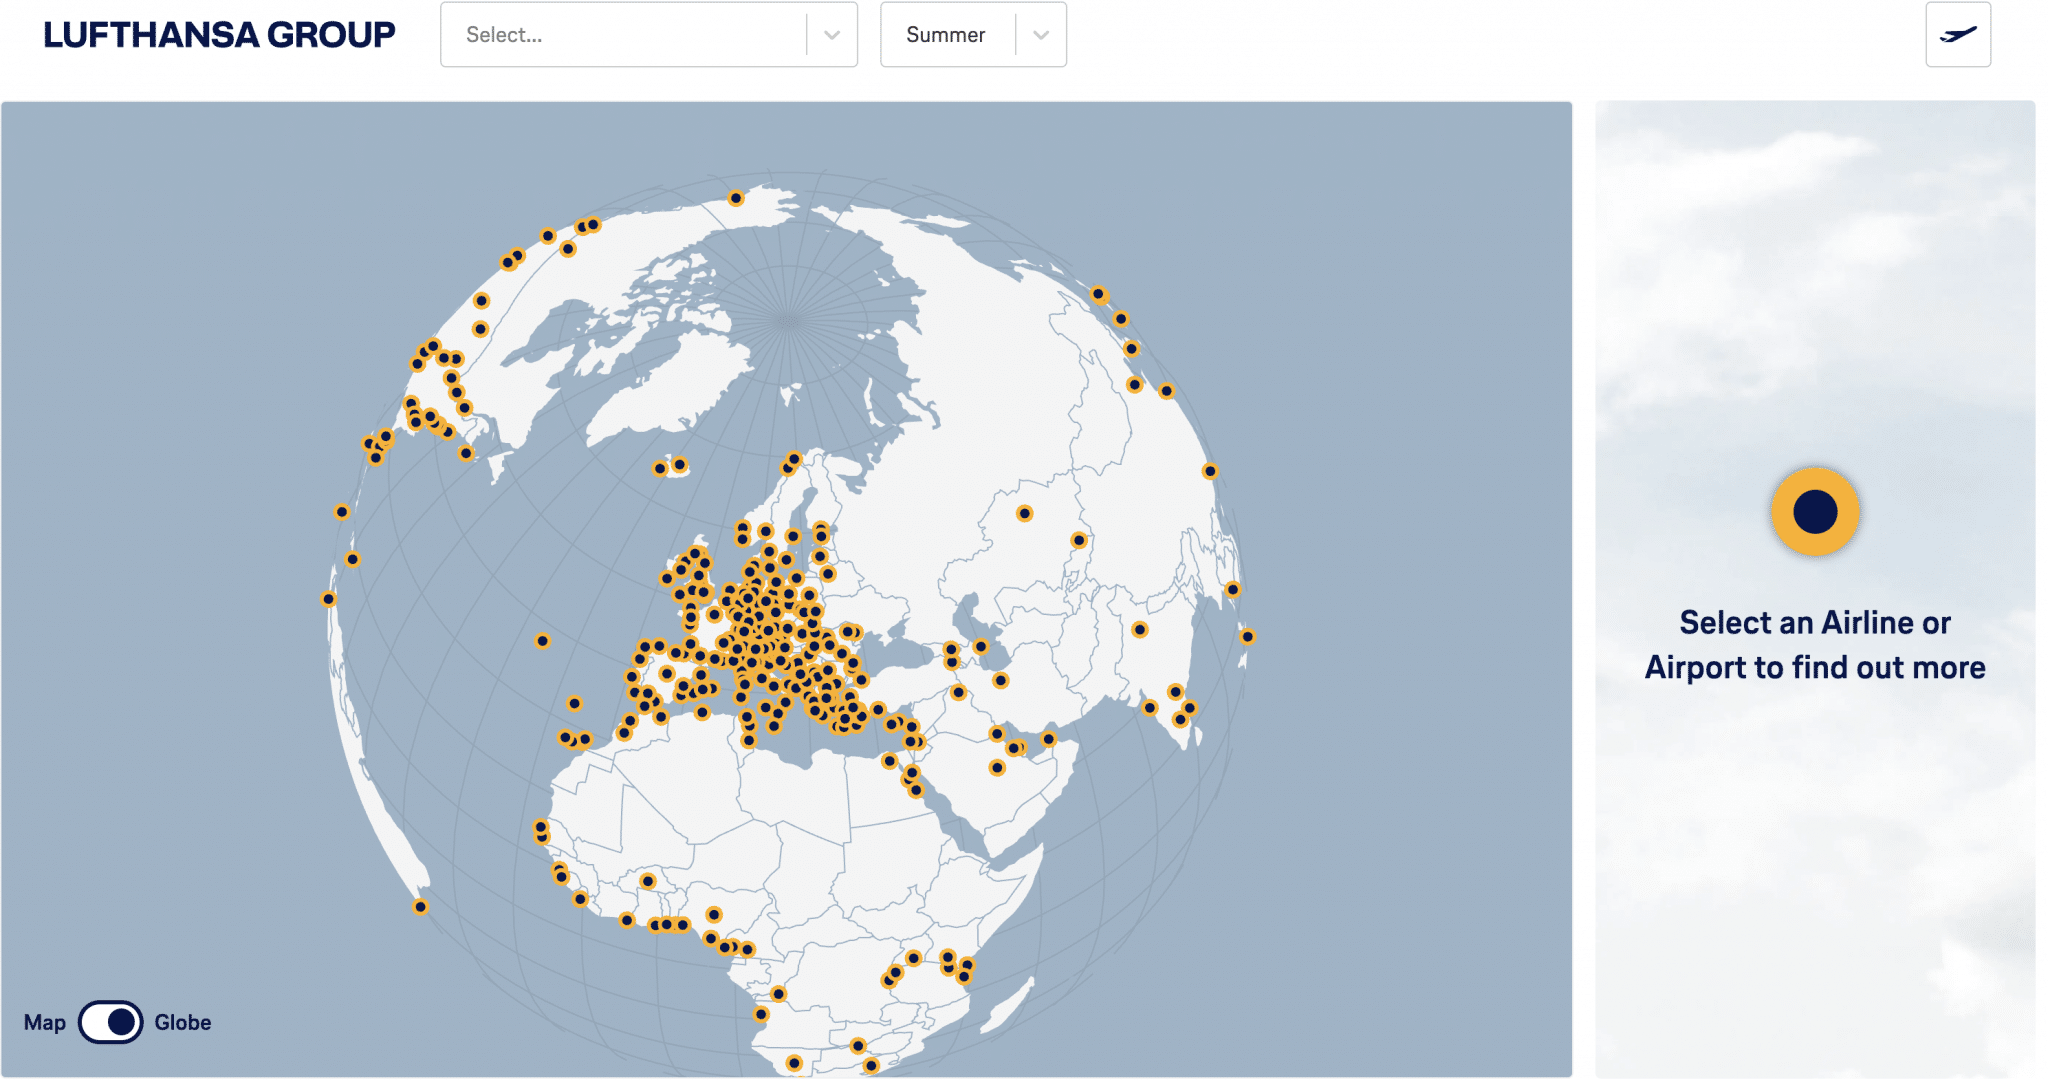This screenshot has height=1080, width=2048.
Task: Click the bottom-most southern Africa airport marker
Action: click(x=871, y=1066)
